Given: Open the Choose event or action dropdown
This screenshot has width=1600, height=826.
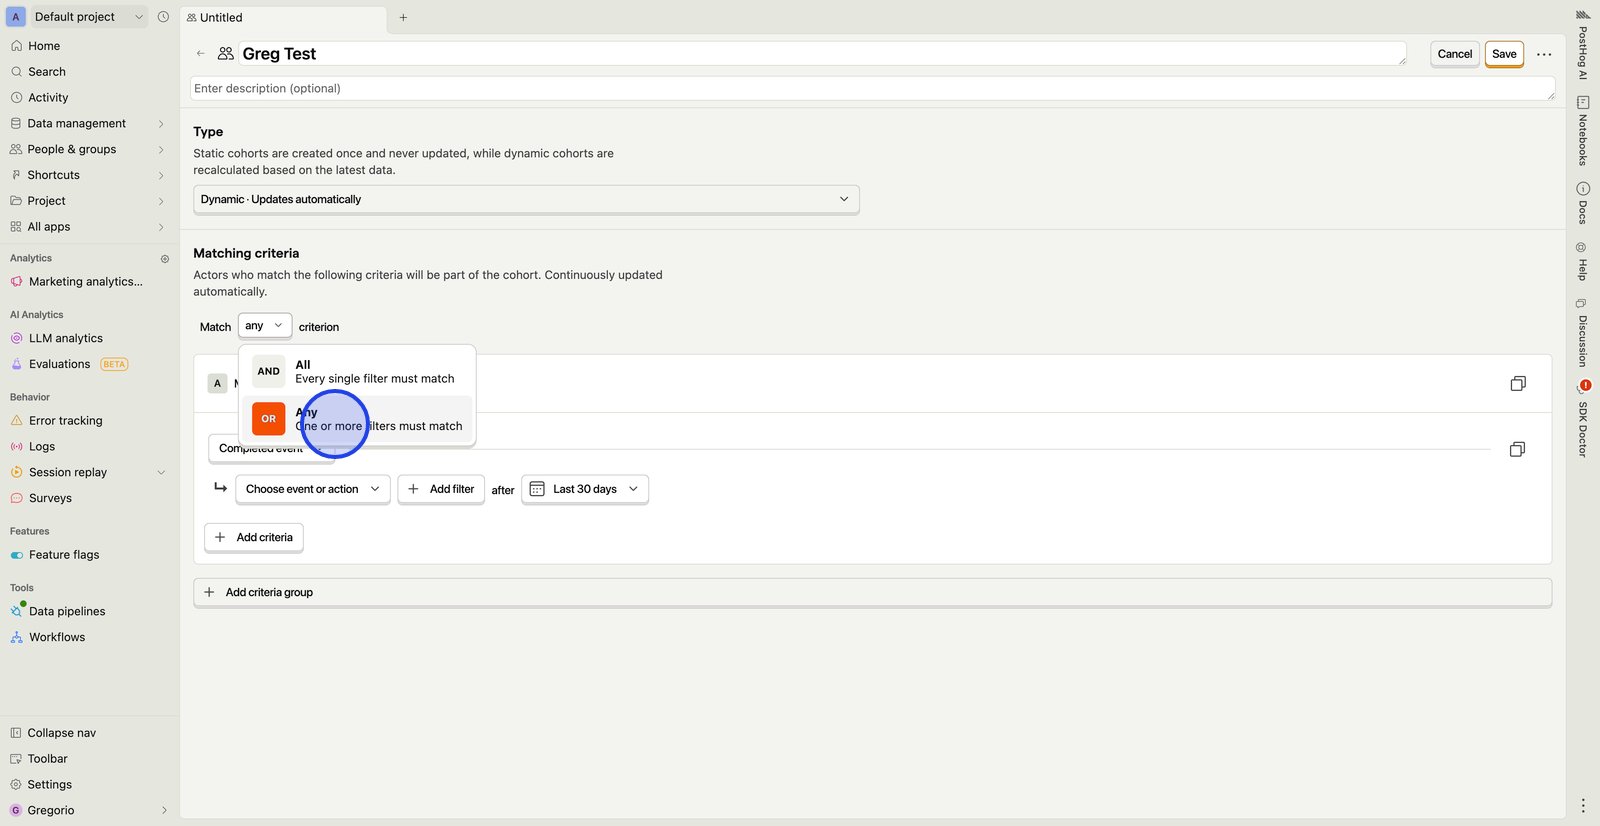Looking at the screenshot, I should (x=312, y=489).
